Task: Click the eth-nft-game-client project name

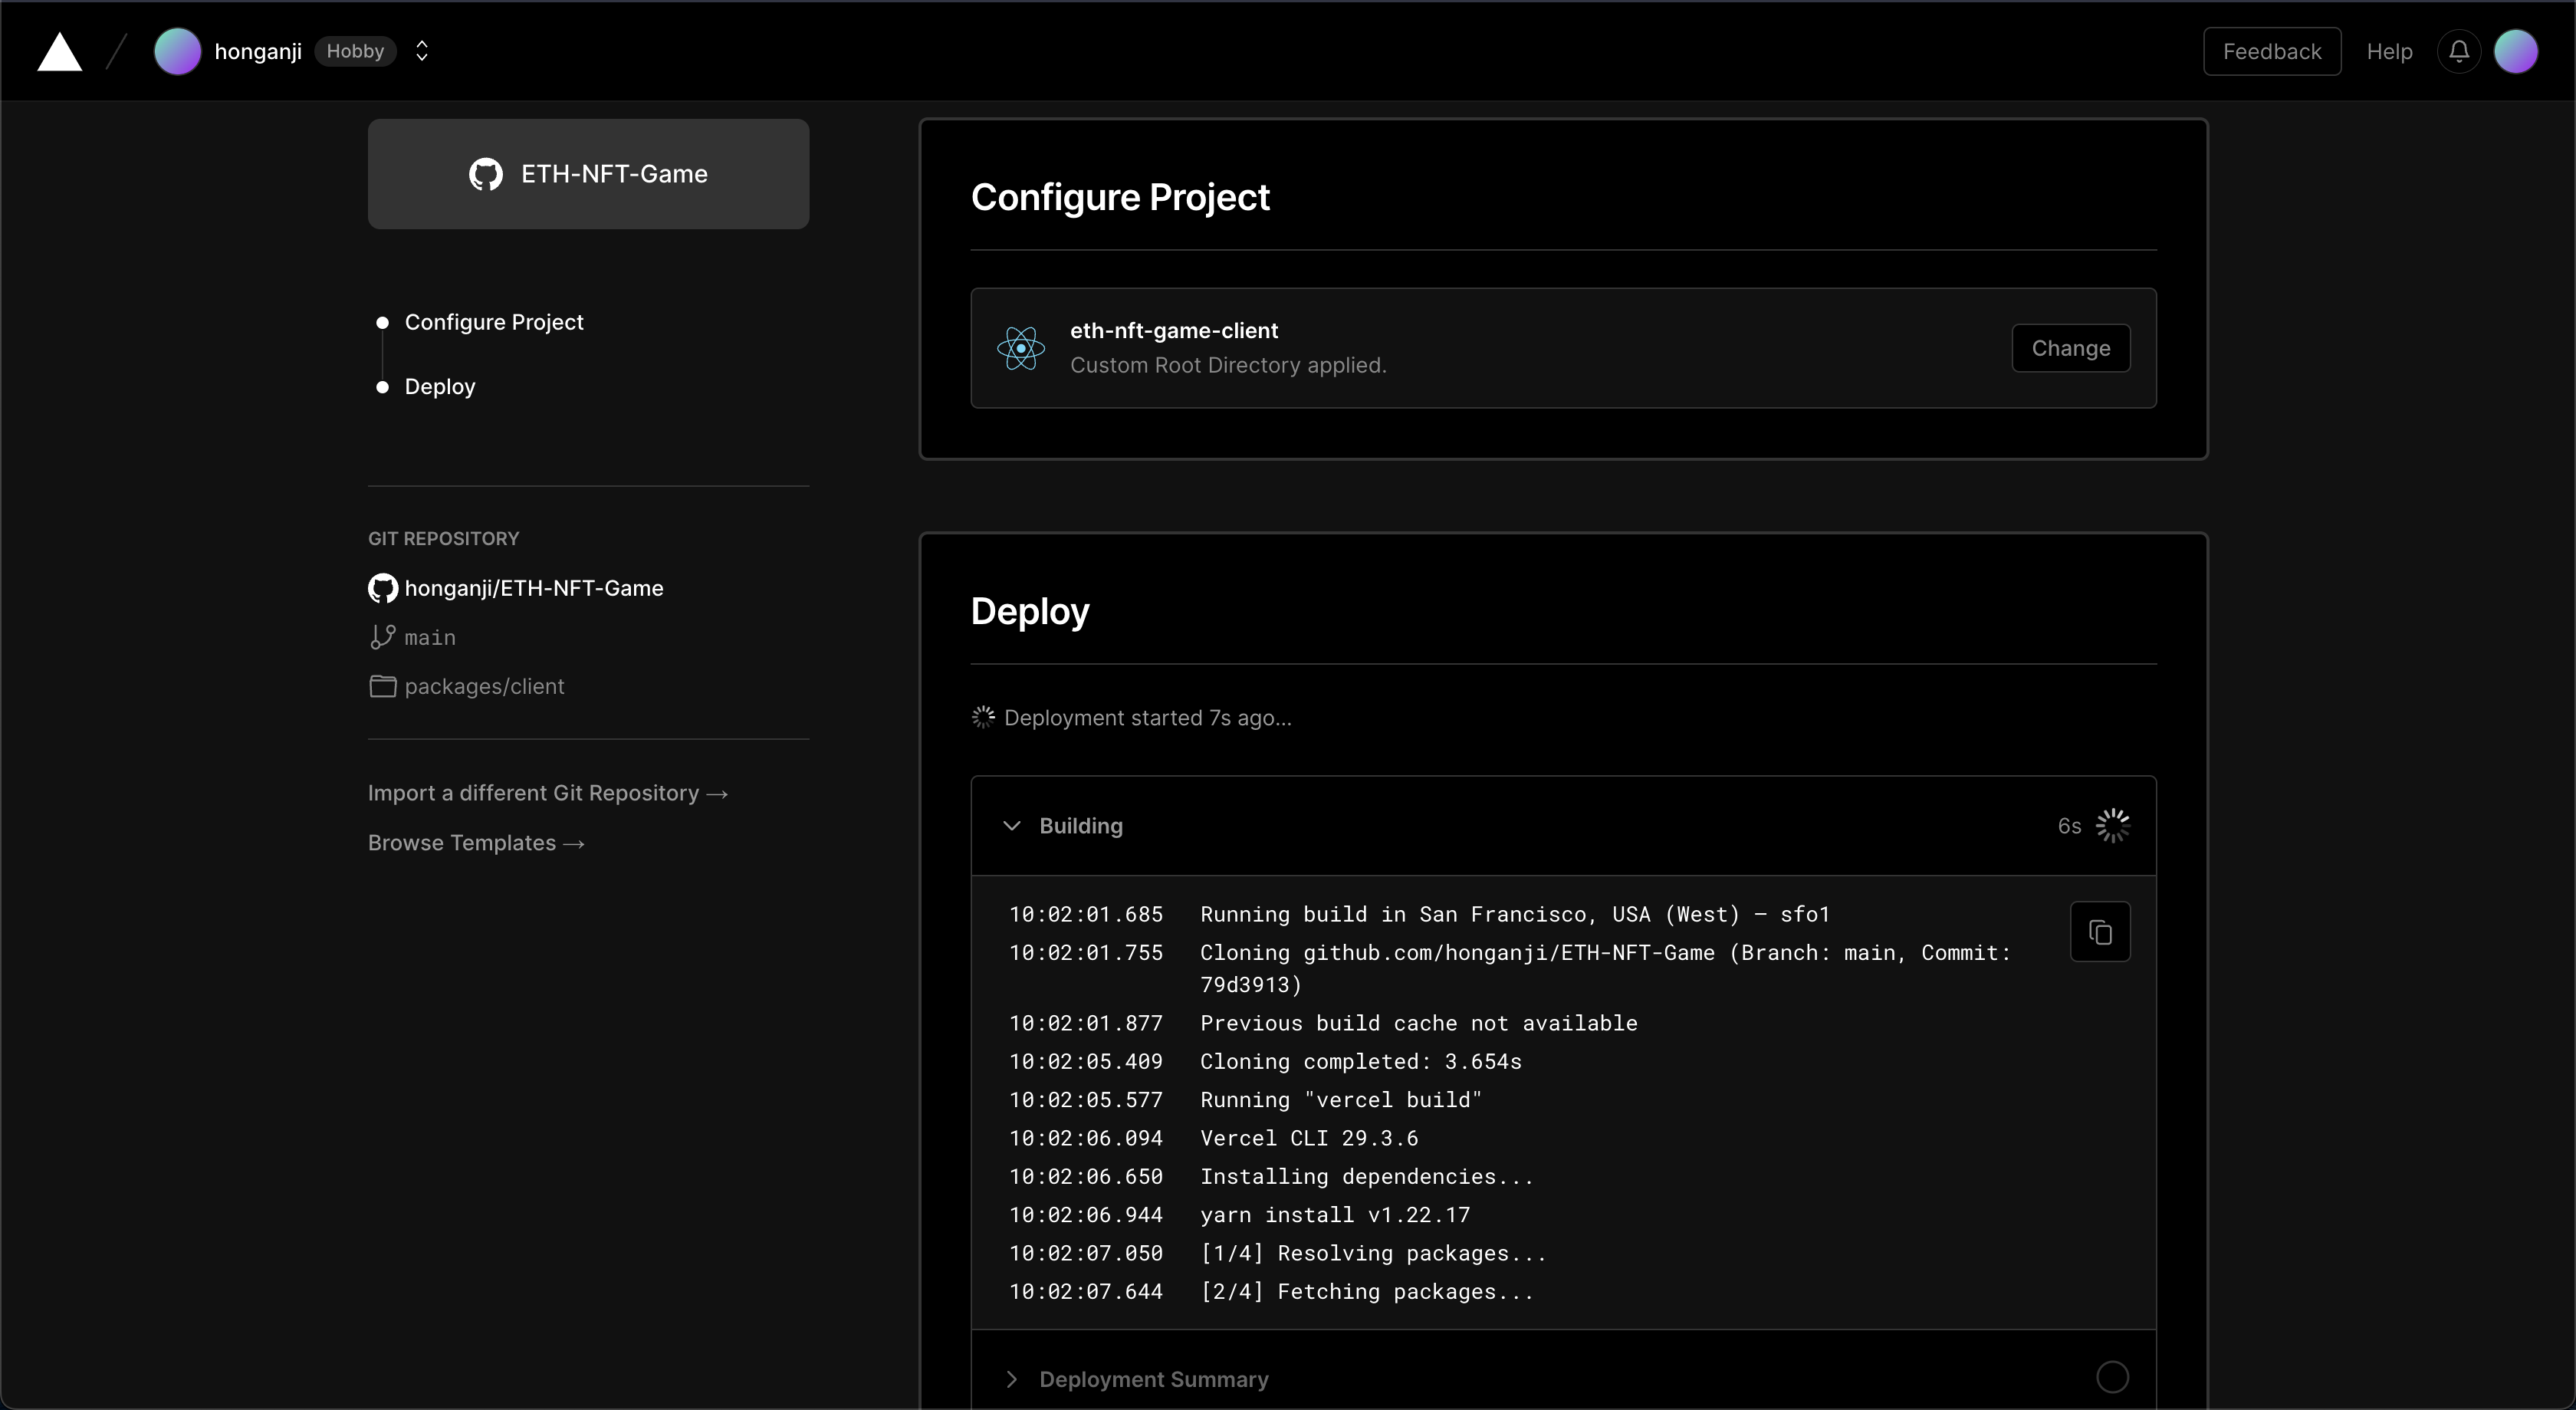Action: click(x=1174, y=331)
